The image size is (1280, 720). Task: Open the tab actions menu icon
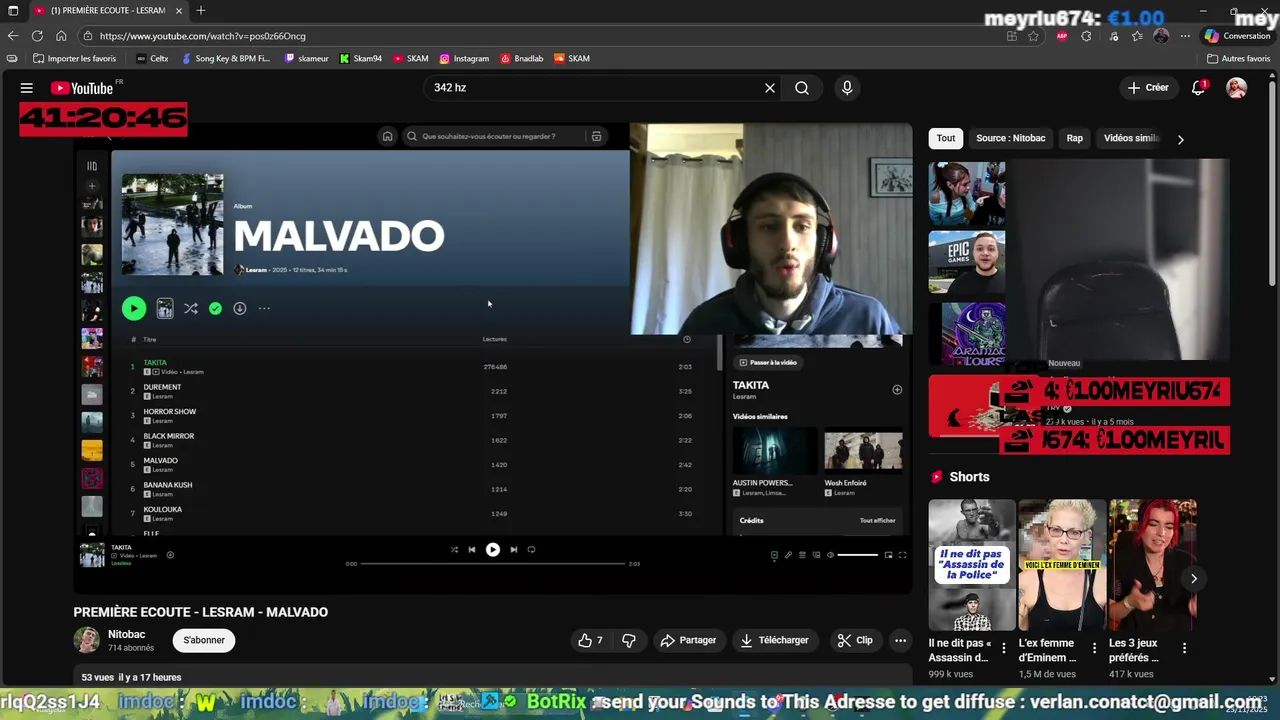coord(13,10)
